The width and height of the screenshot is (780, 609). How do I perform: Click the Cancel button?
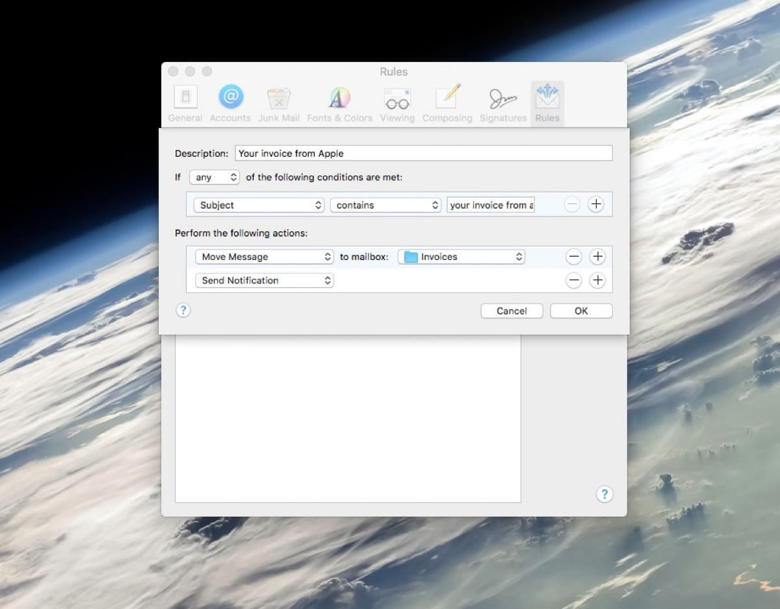point(511,311)
